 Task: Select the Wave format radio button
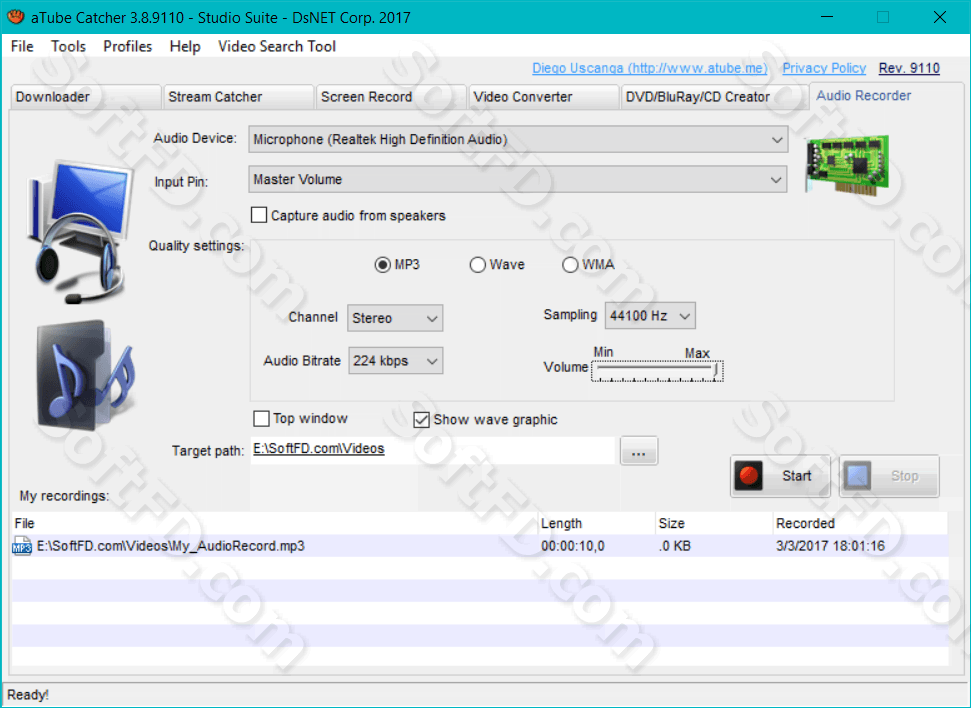477,265
